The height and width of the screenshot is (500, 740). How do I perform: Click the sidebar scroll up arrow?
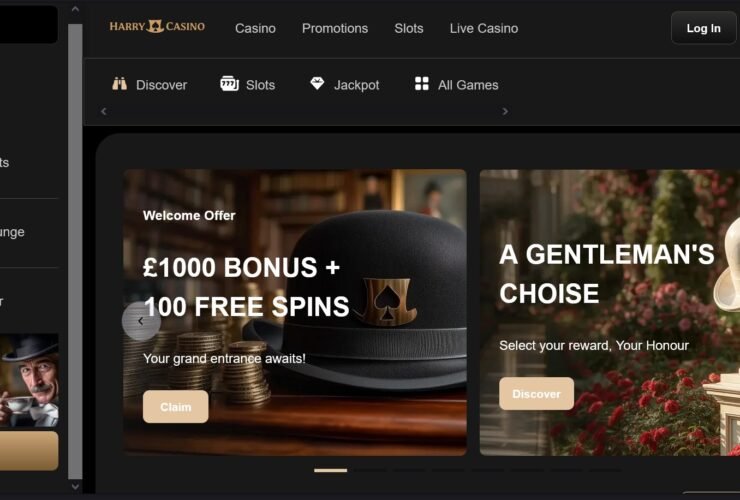pyautogui.click(x=75, y=9)
